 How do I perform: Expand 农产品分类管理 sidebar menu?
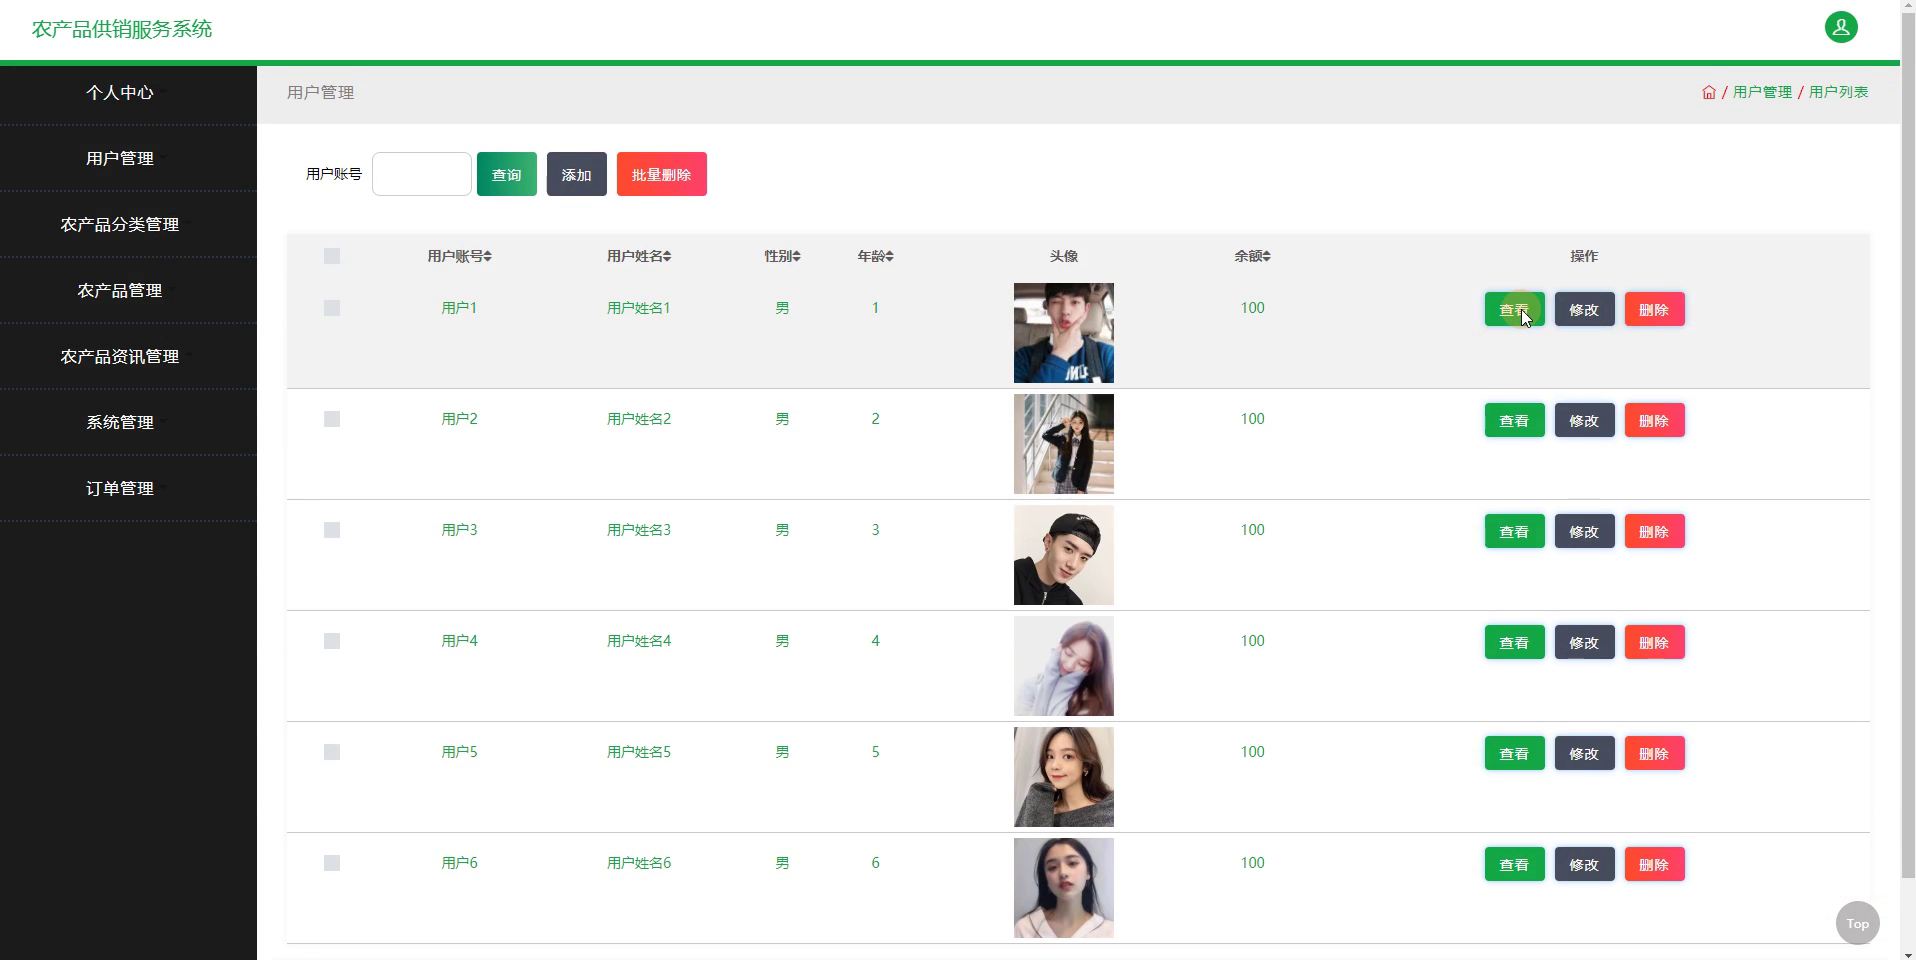pyautogui.click(x=128, y=224)
